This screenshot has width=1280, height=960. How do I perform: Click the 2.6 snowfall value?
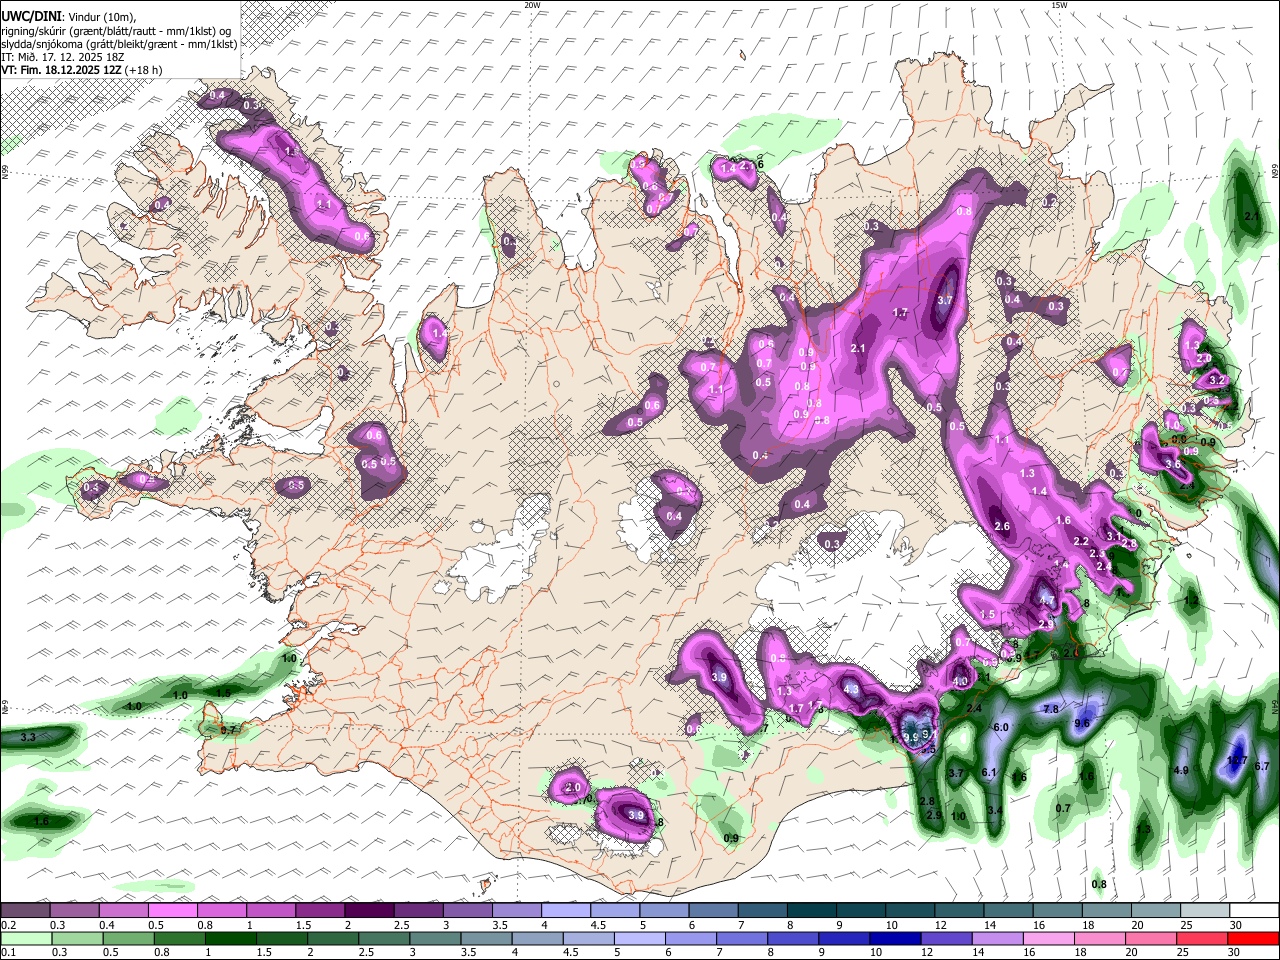point(1002,527)
